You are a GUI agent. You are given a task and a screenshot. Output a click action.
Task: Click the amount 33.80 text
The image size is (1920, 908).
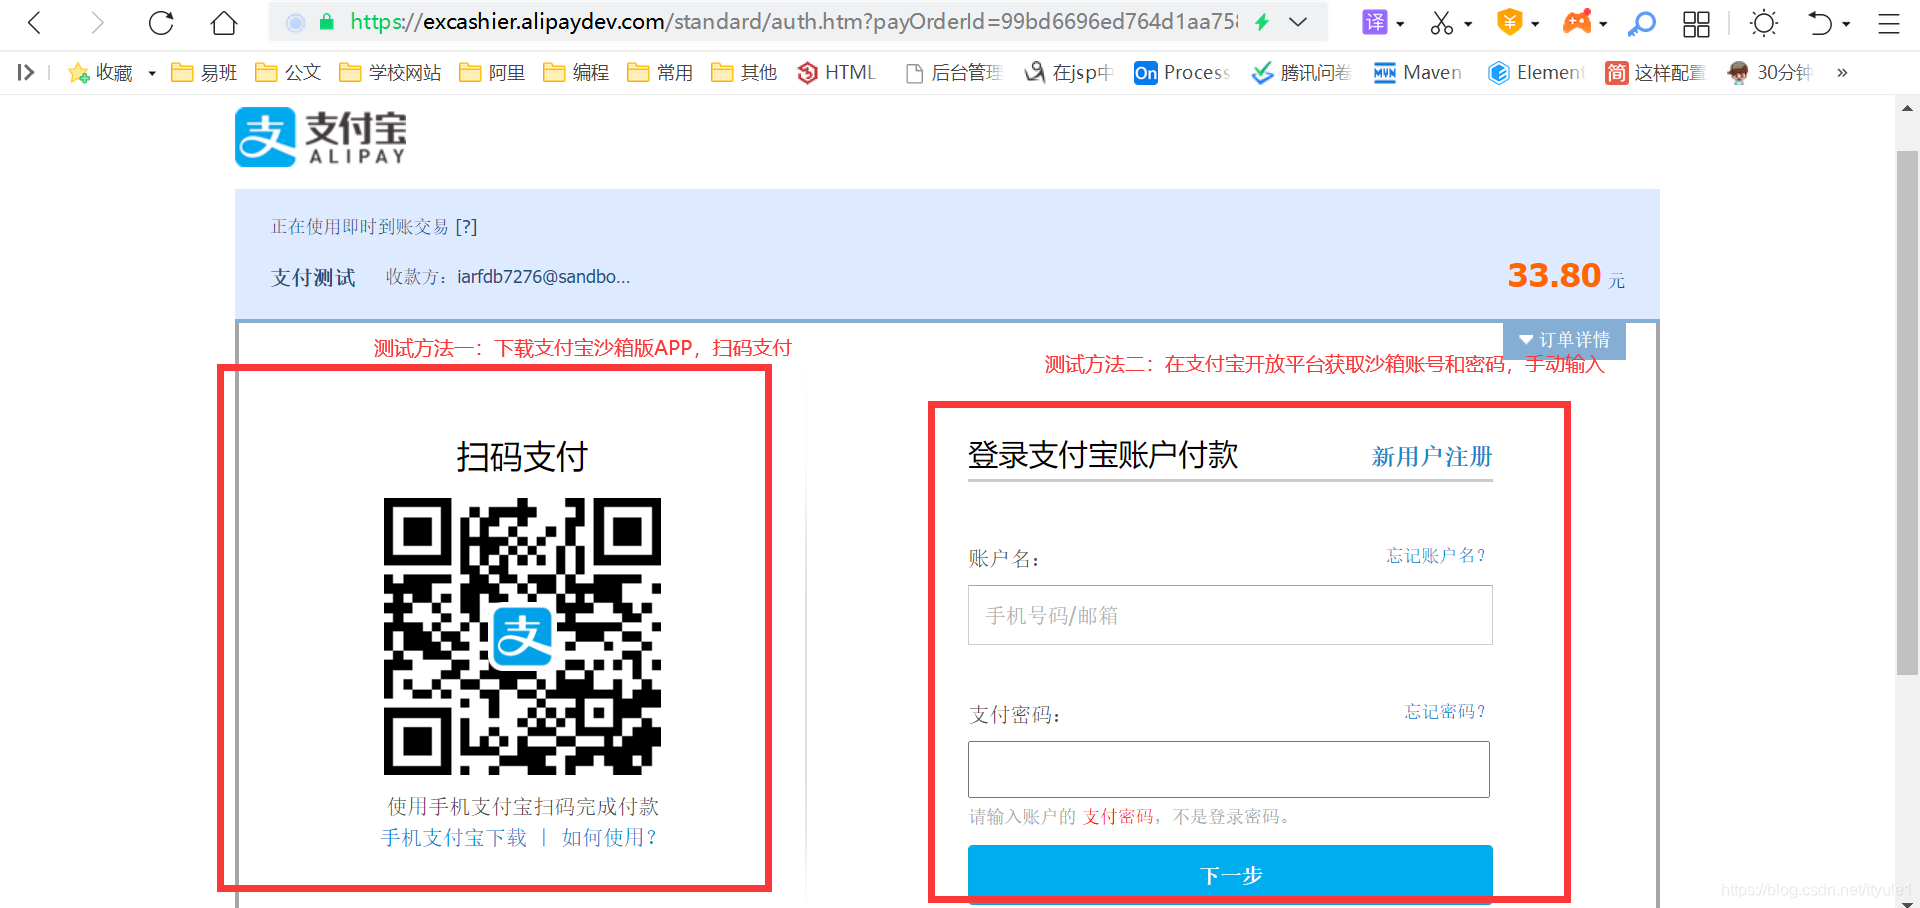coord(1554,275)
